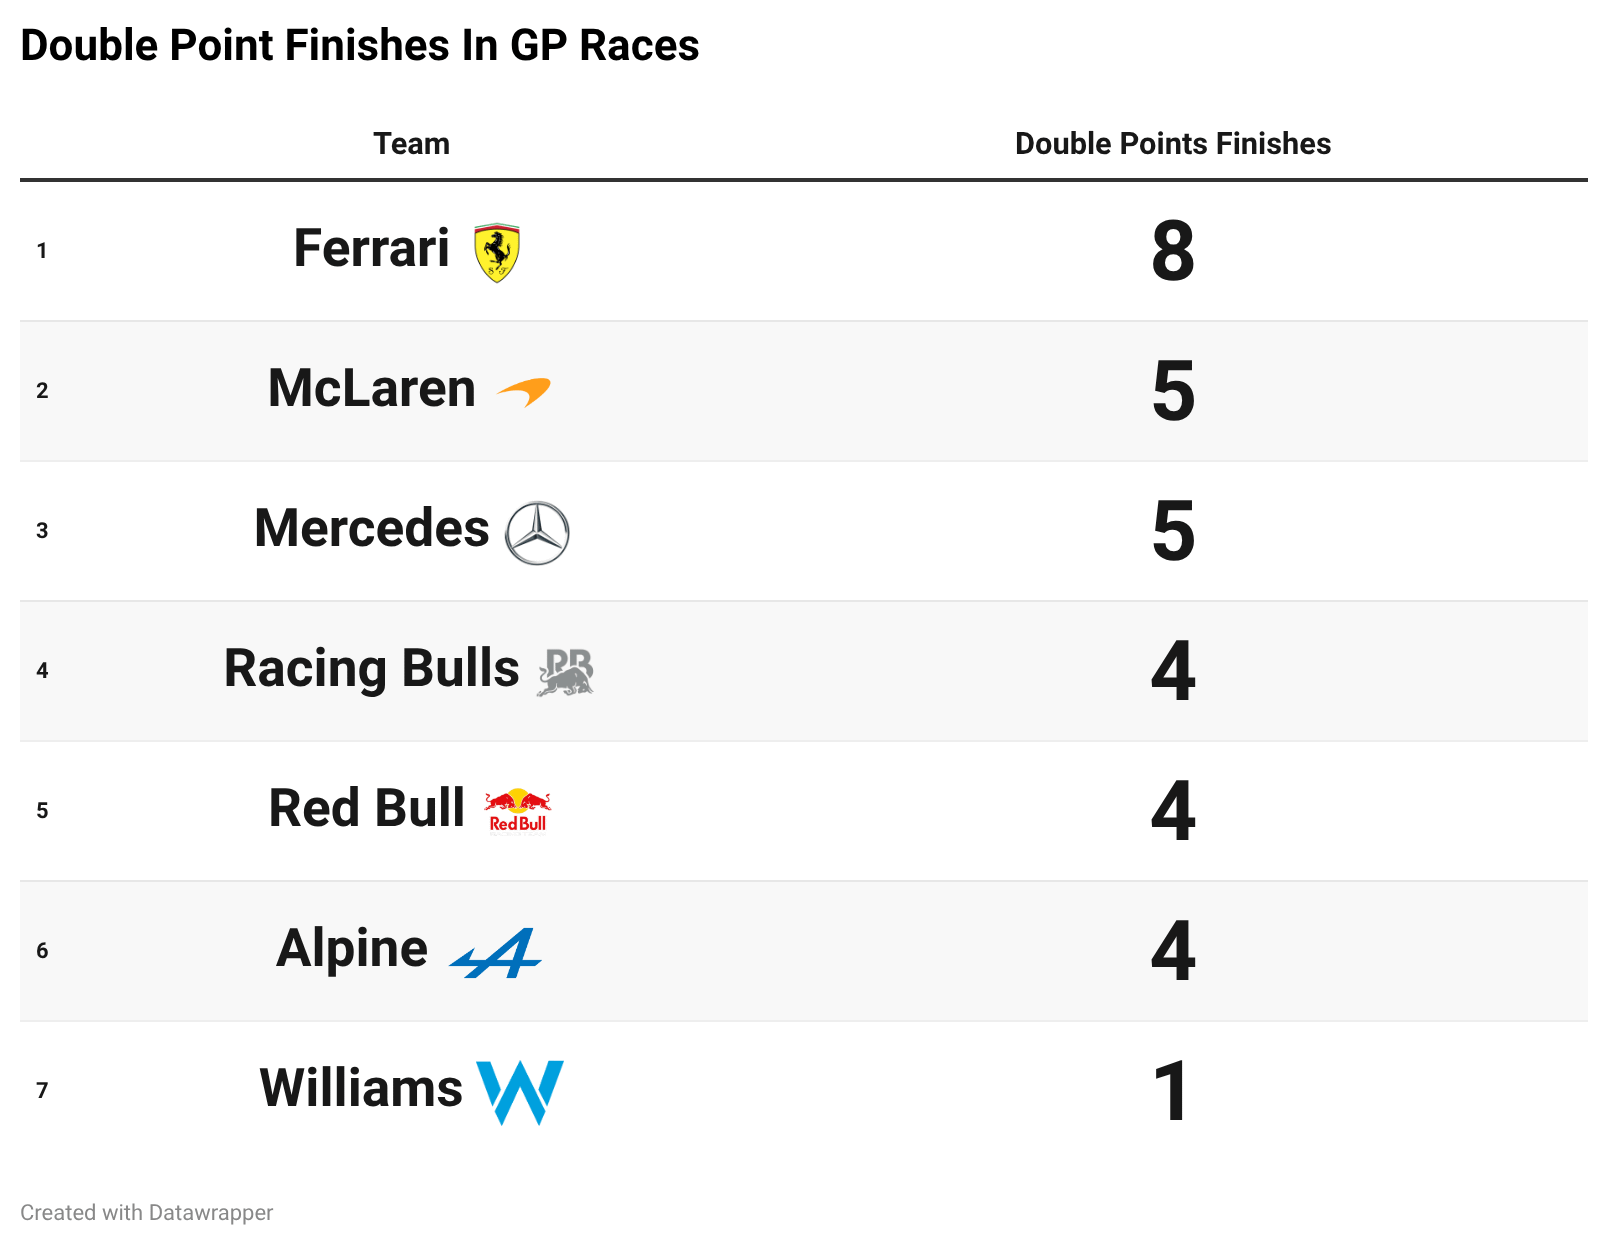
Task: Click the Mercedes team name text
Action: [x=372, y=528]
